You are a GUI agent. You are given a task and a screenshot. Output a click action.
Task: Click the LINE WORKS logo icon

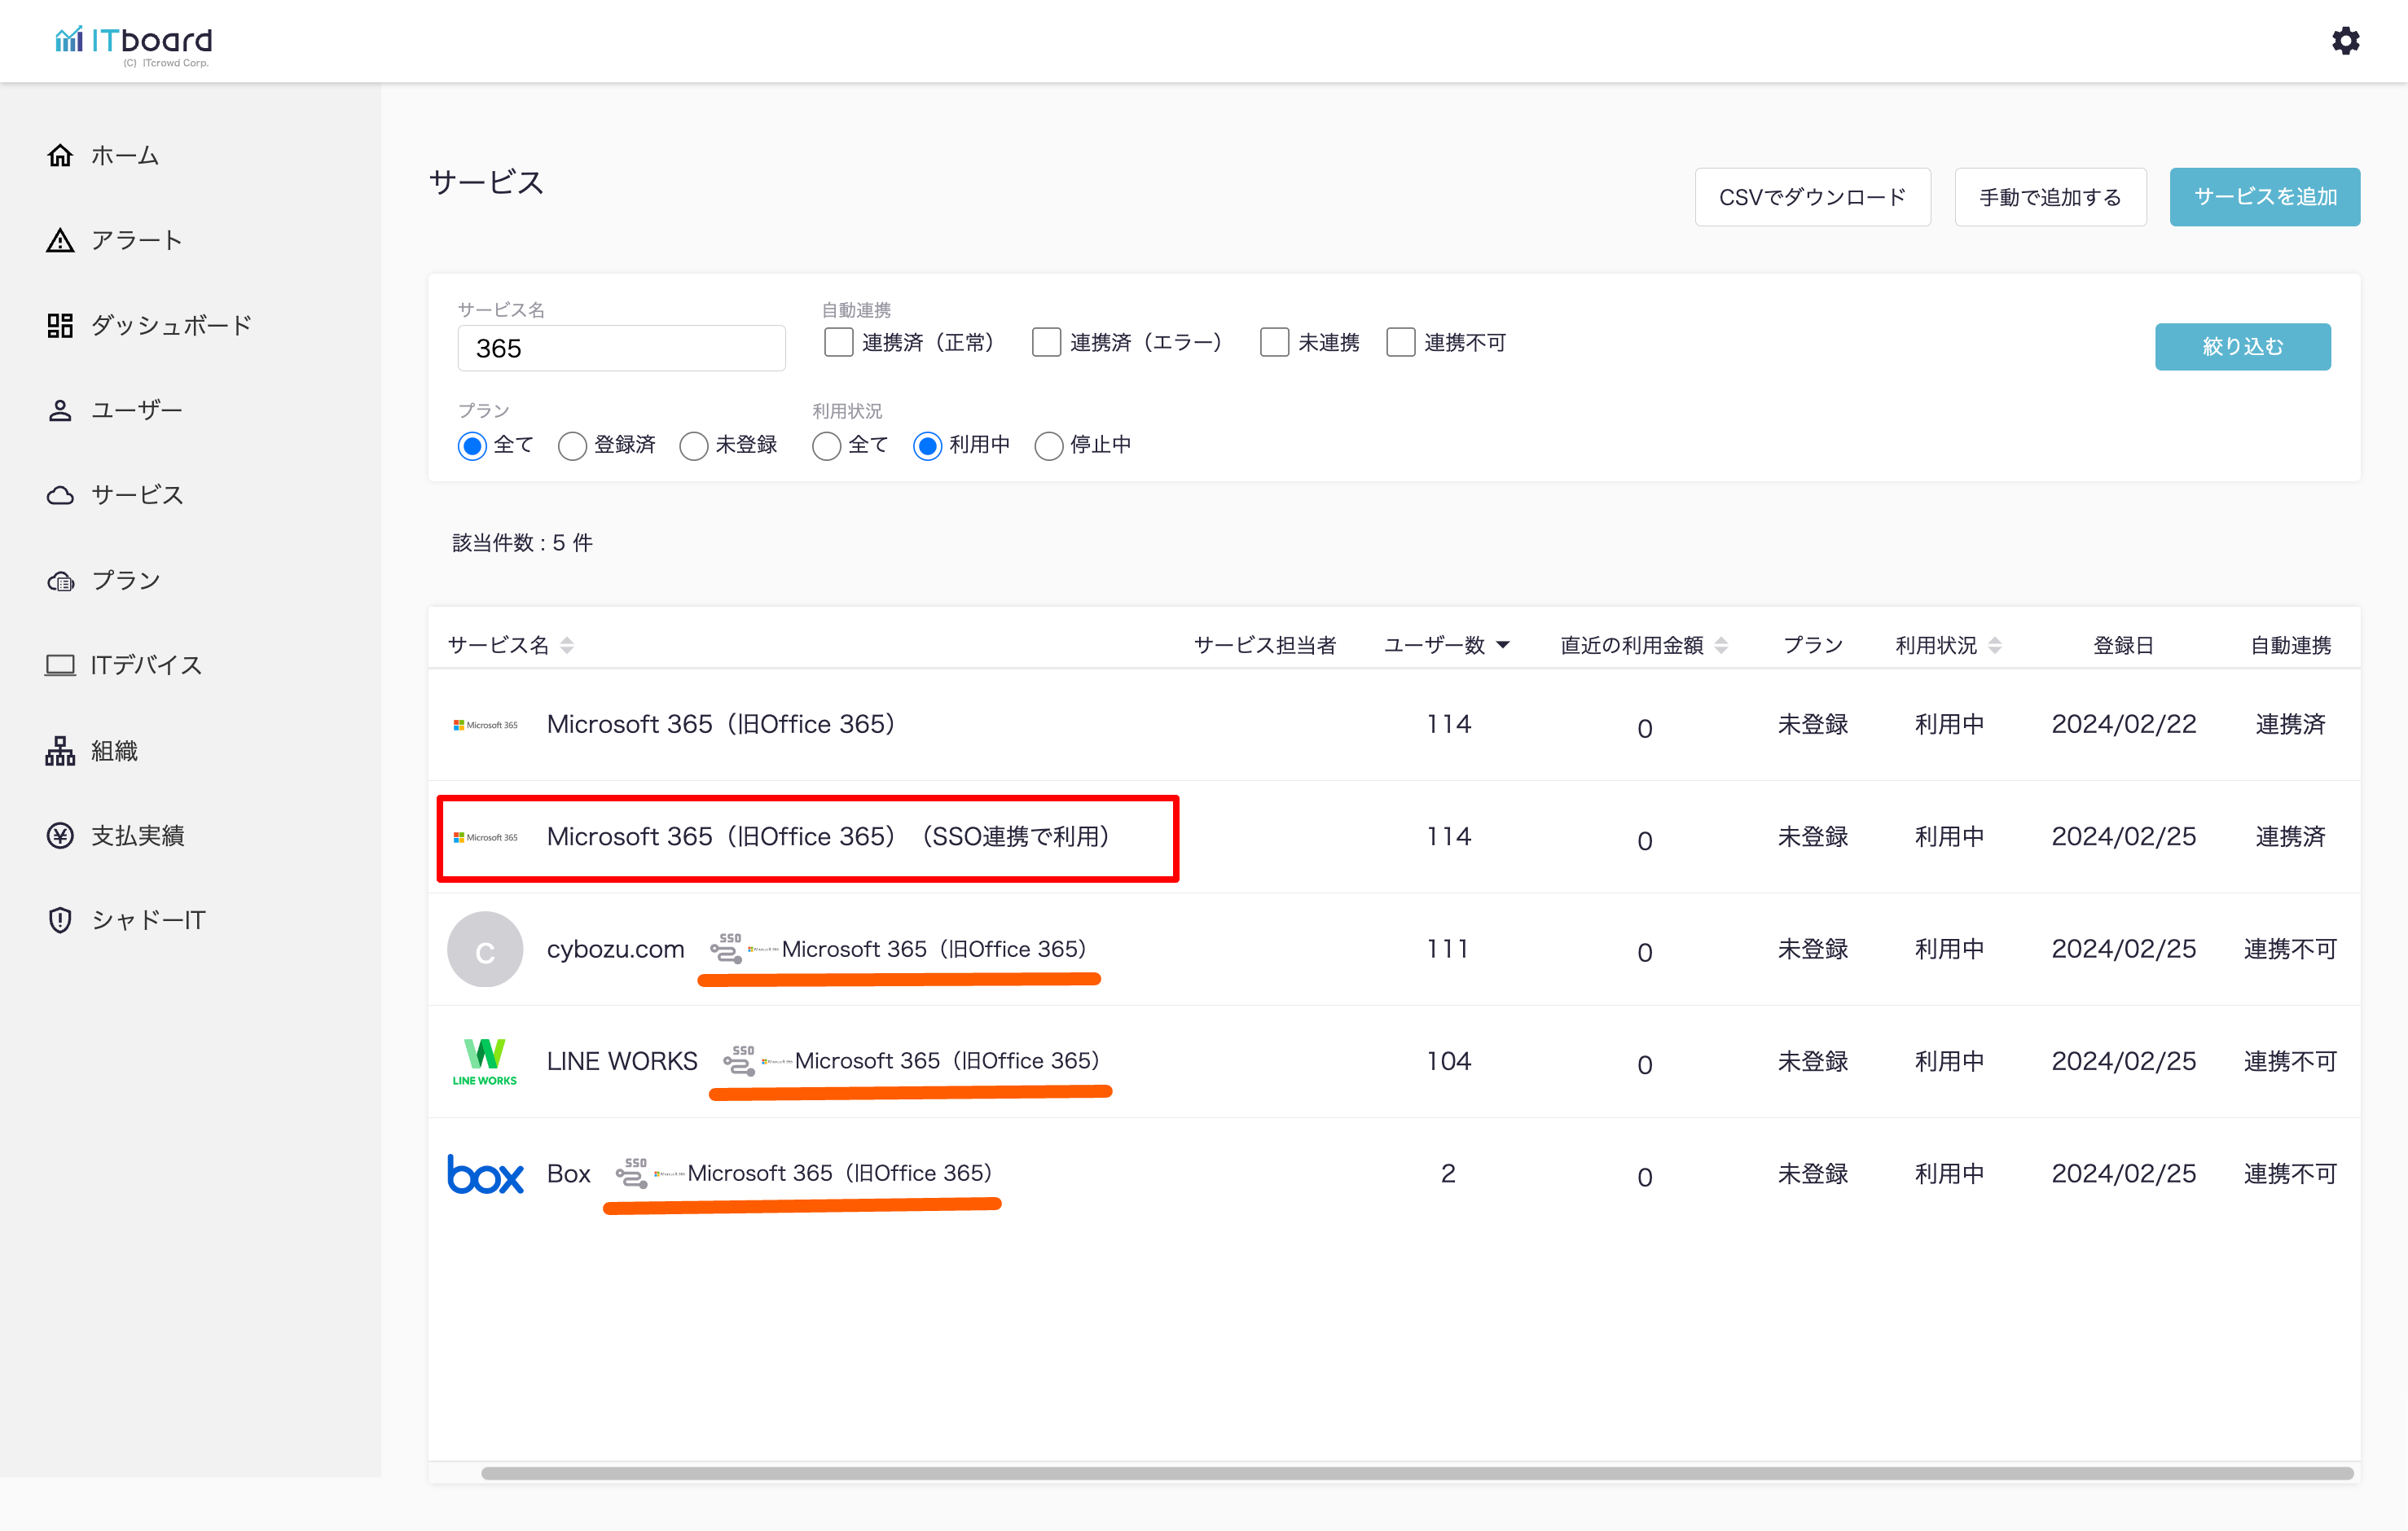click(x=485, y=1061)
